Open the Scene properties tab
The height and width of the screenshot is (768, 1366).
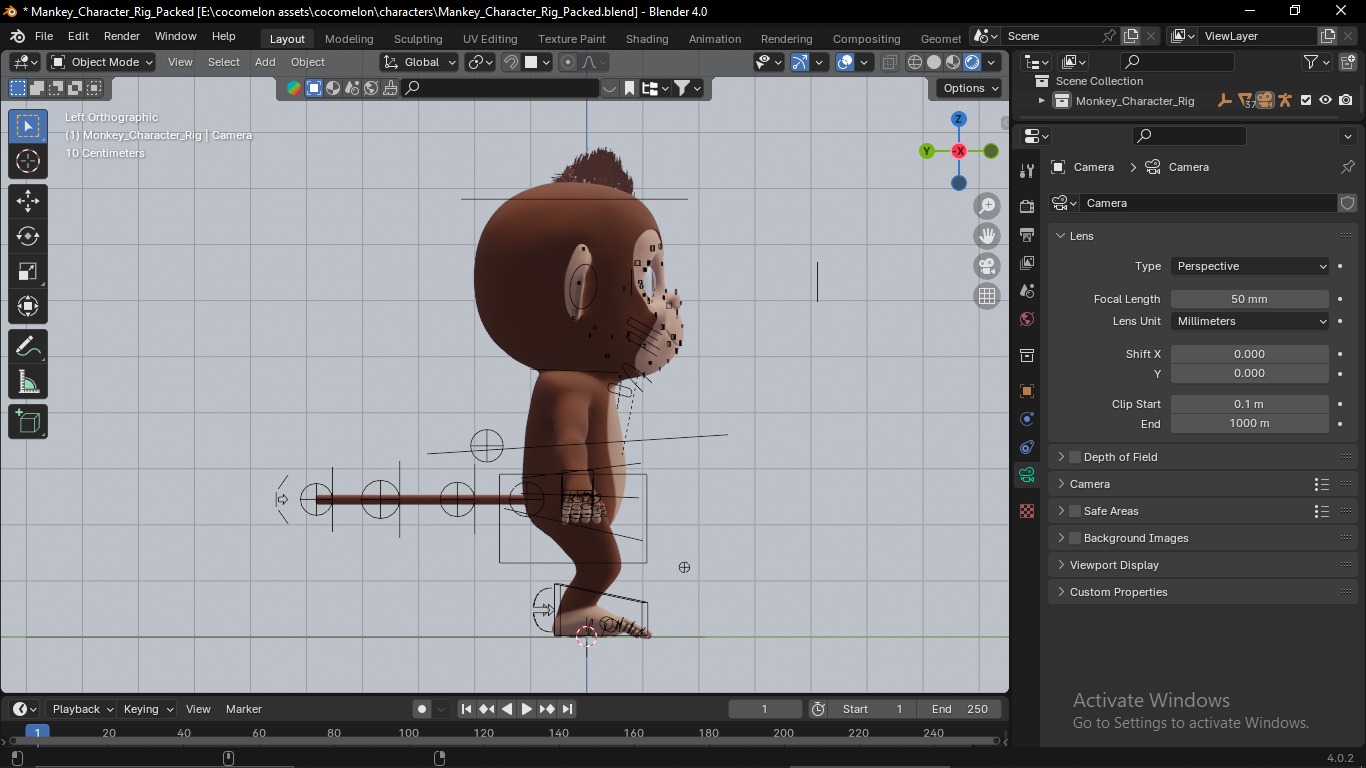(x=1027, y=291)
